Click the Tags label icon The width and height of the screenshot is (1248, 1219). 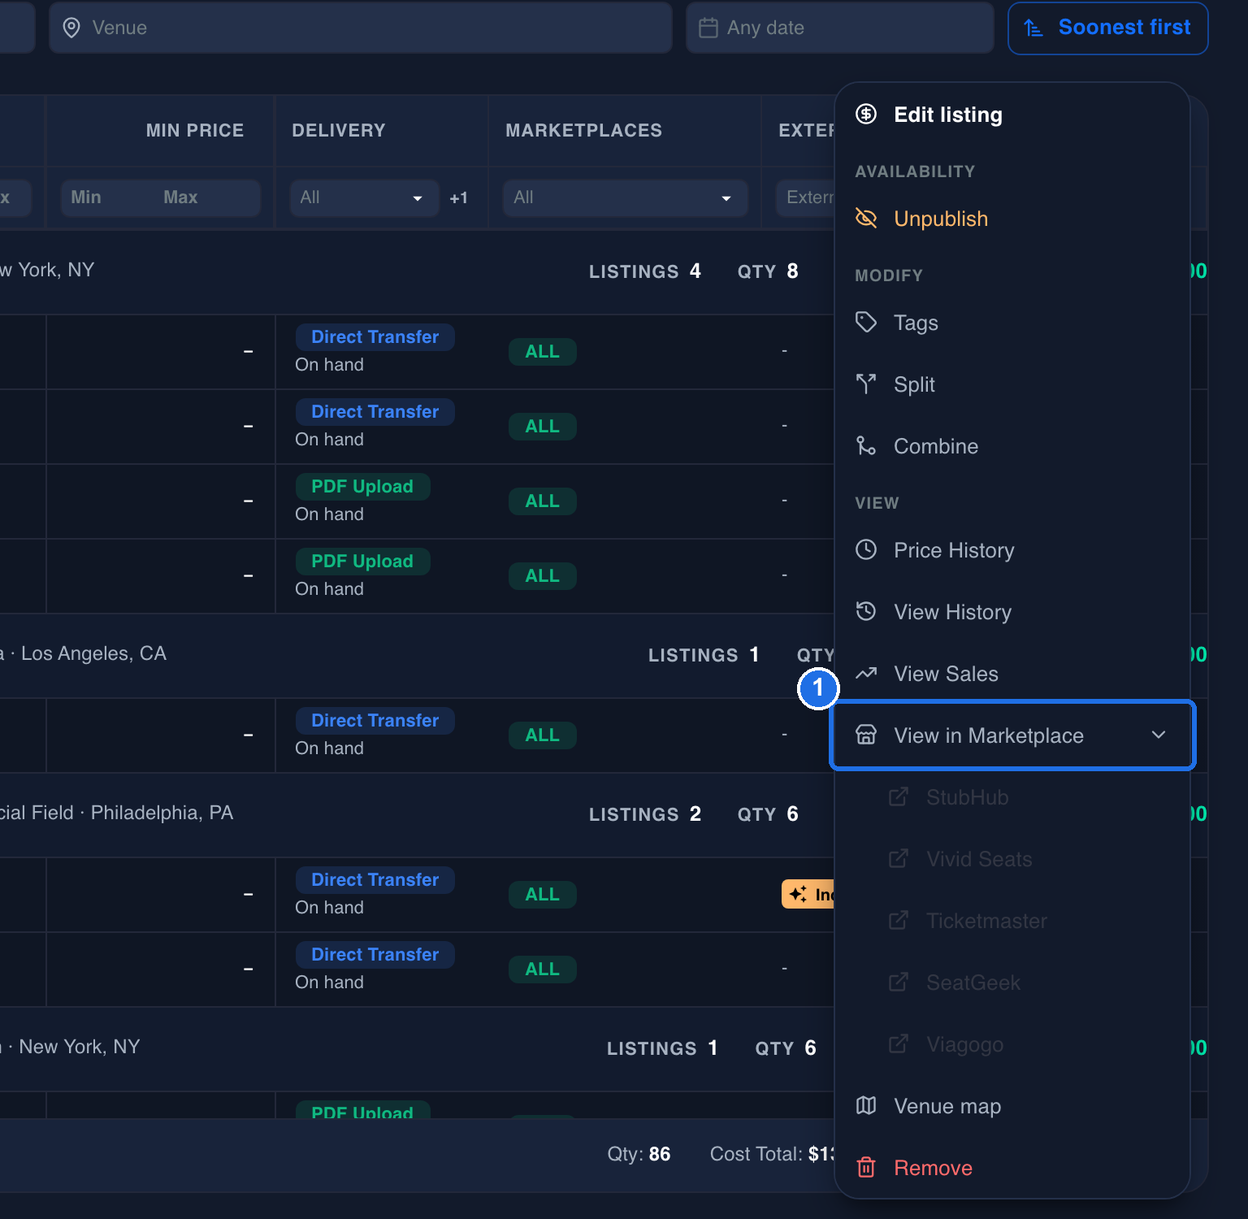(866, 322)
